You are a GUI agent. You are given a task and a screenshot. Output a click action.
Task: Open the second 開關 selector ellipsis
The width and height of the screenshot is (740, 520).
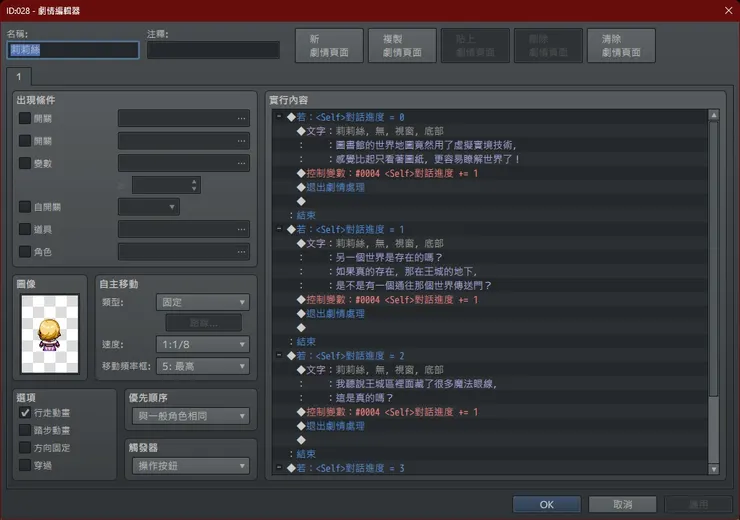pos(241,141)
